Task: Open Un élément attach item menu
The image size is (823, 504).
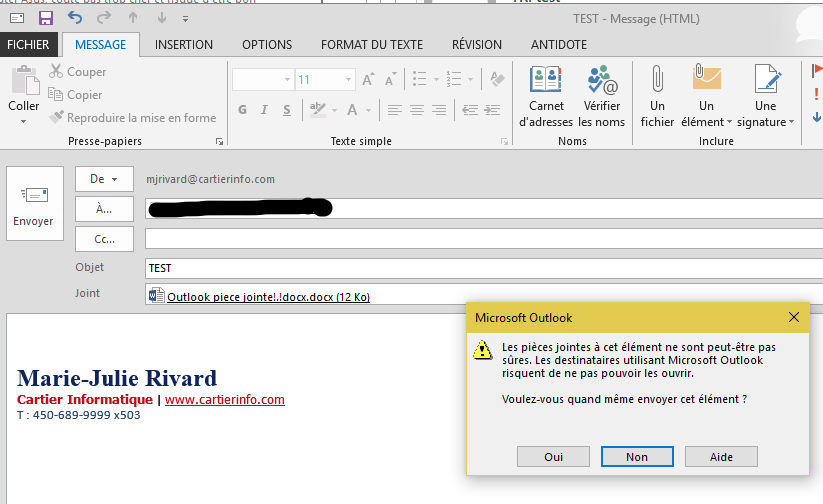Action: 706,97
